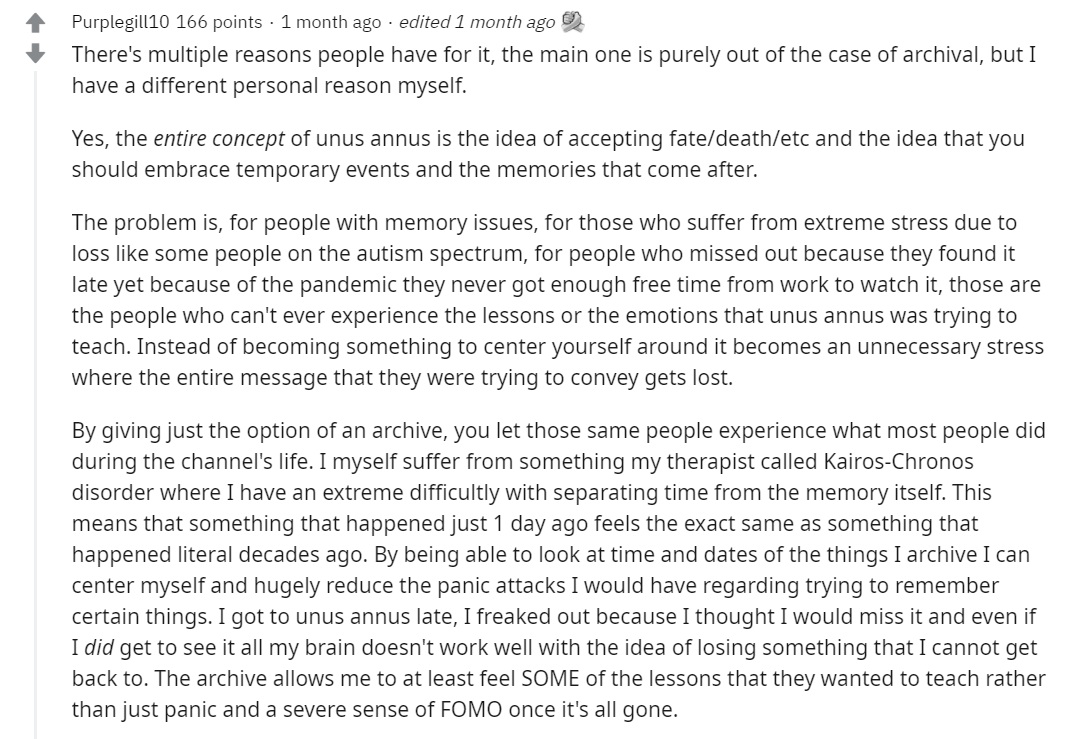1076x739 pixels.
Task: Click the italic word 'did'
Action: click(x=99, y=647)
